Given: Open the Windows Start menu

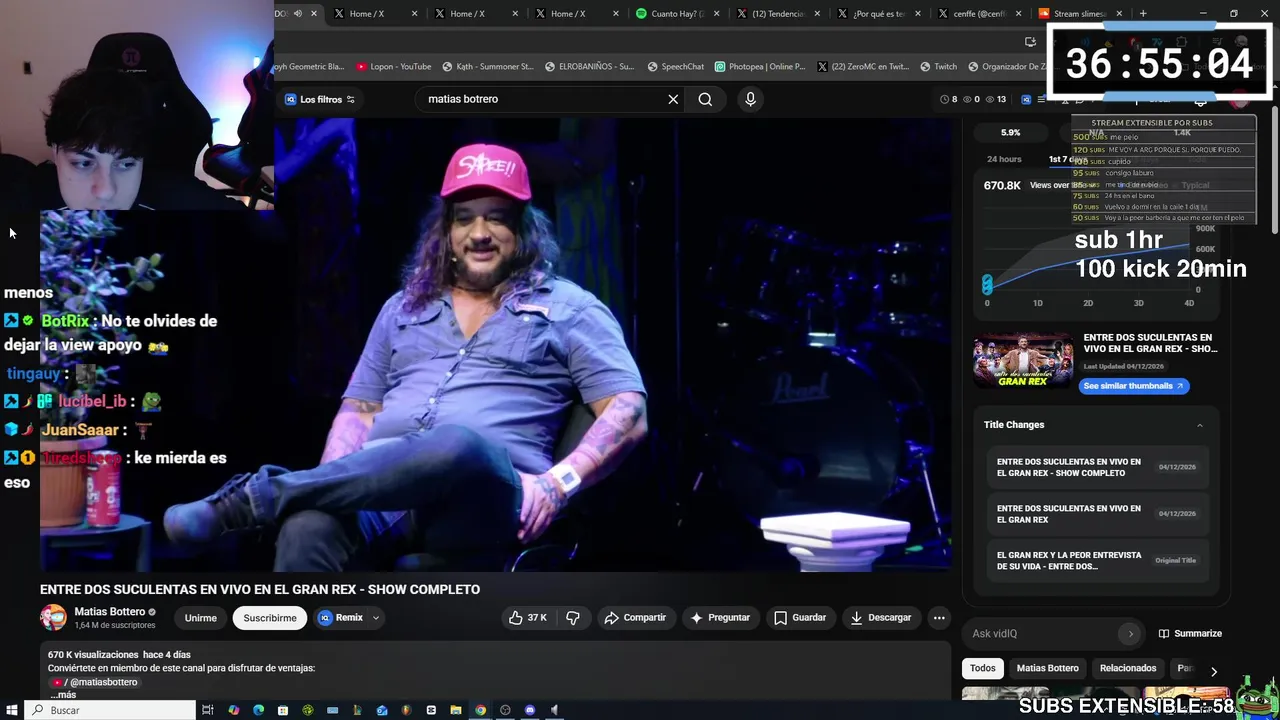Looking at the screenshot, I should point(12,710).
